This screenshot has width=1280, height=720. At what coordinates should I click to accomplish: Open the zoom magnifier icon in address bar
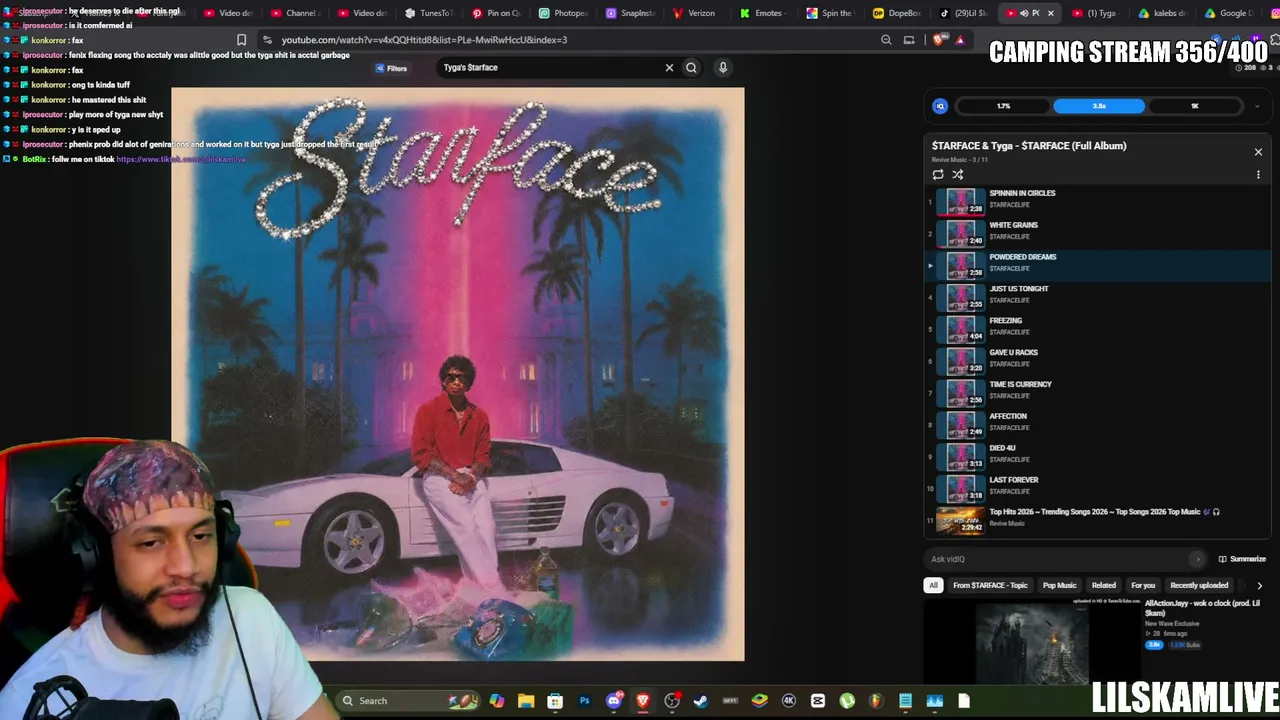tap(886, 40)
